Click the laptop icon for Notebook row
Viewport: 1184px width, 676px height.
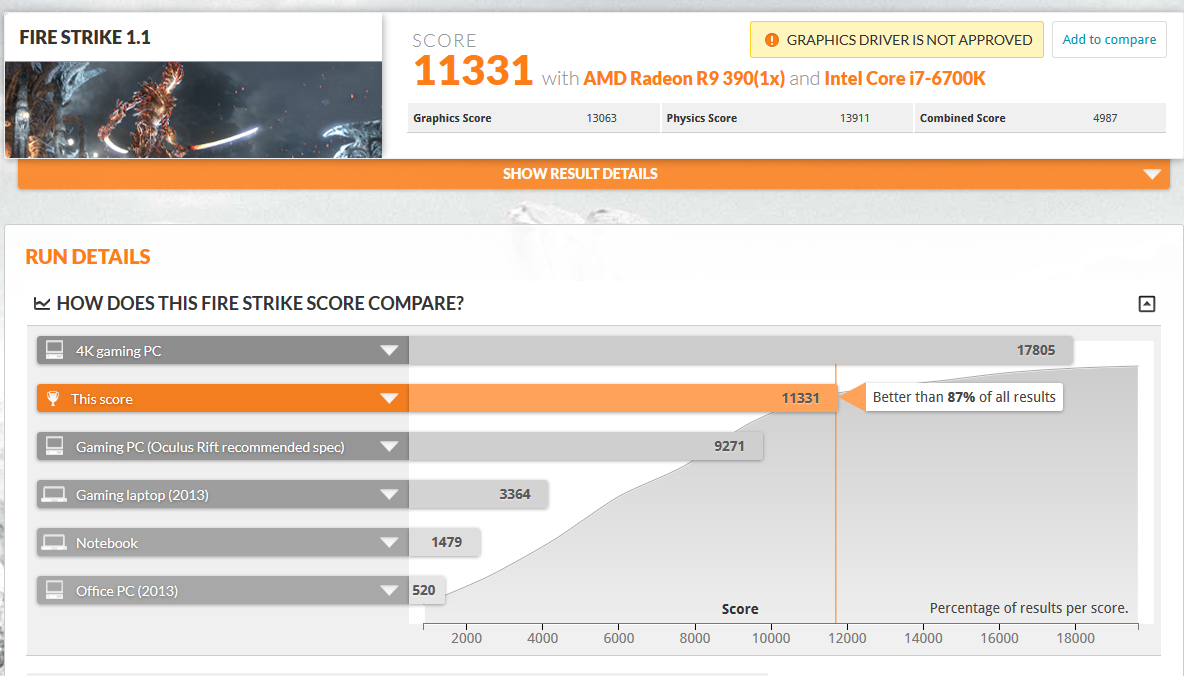tap(54, 542)
